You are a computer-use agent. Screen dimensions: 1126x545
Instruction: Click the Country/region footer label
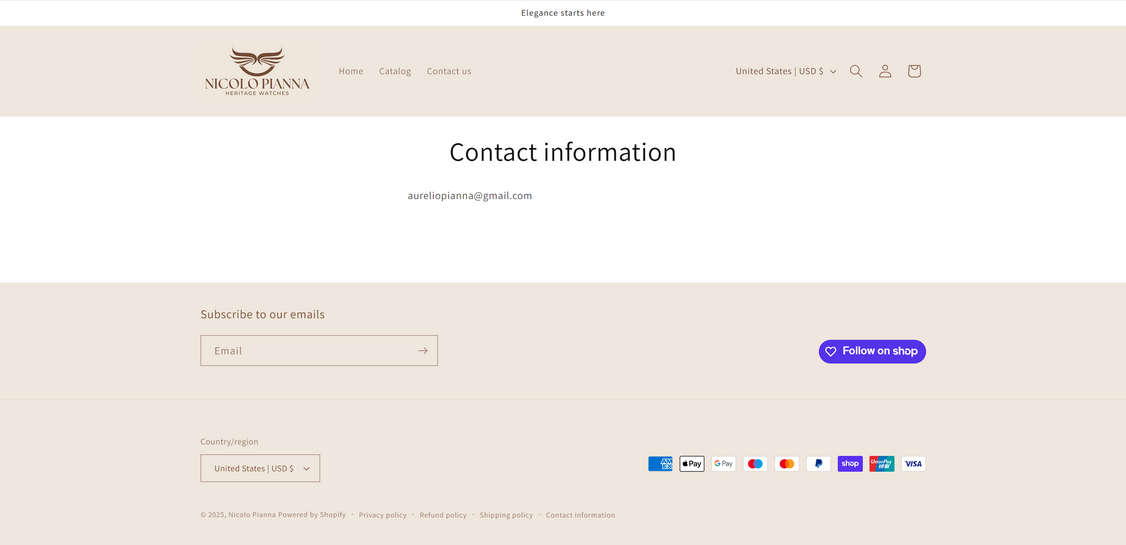[x=229, y=442]
